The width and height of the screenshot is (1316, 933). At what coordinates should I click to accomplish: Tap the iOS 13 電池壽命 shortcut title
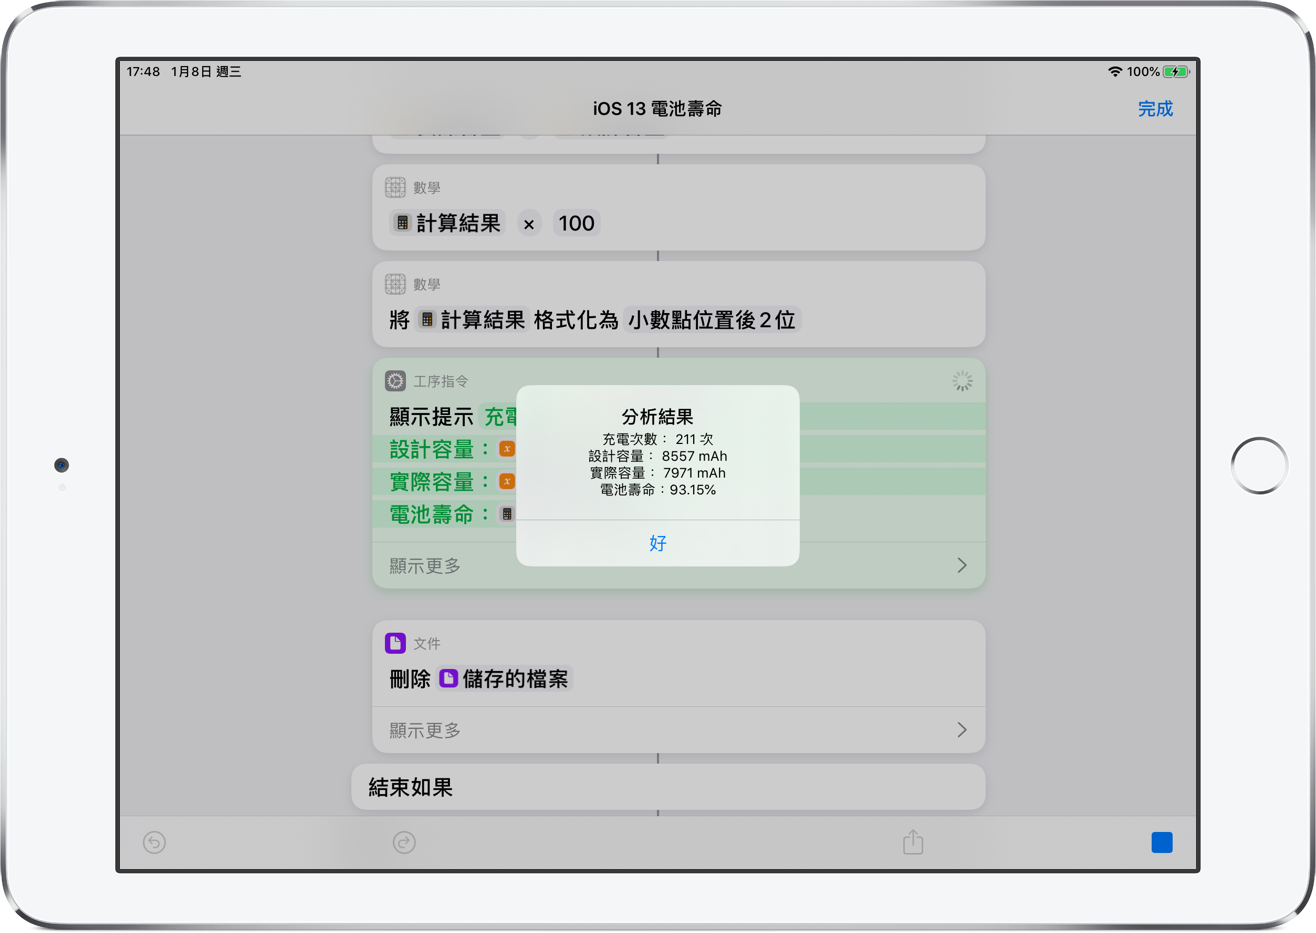coord(657,109)
